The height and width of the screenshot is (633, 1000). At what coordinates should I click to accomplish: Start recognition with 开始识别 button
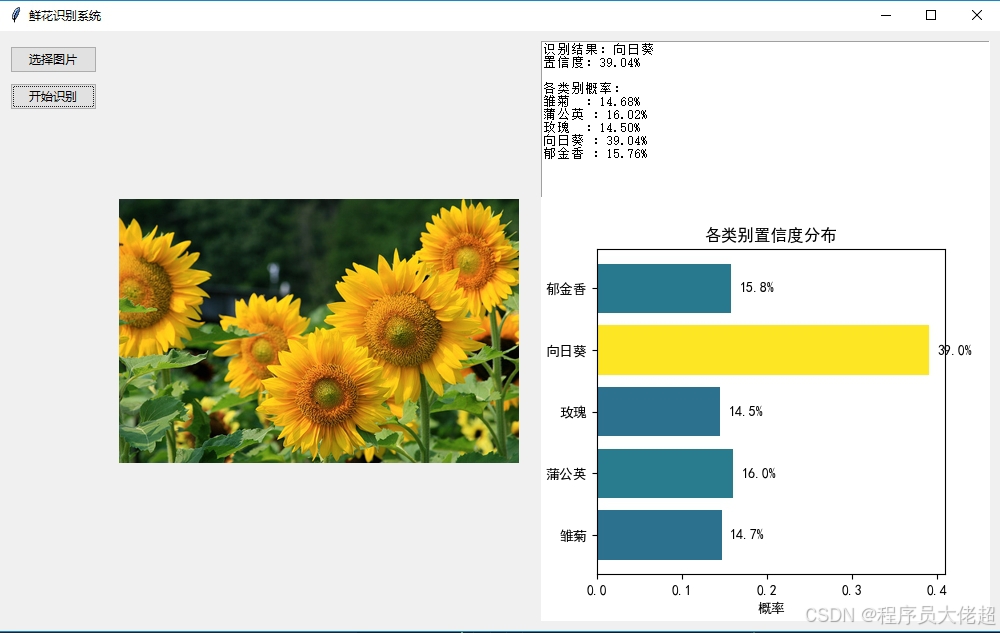point(54,96)
